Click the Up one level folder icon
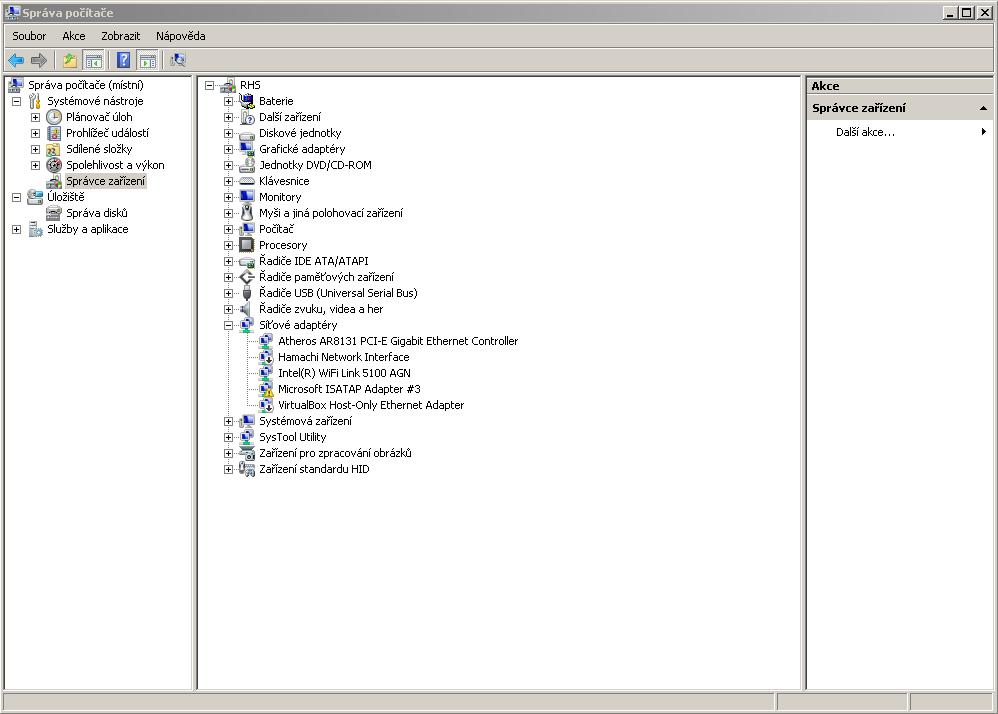Image resolution: width=998 pixels, height=714 pixels. [x=70, y=60]
